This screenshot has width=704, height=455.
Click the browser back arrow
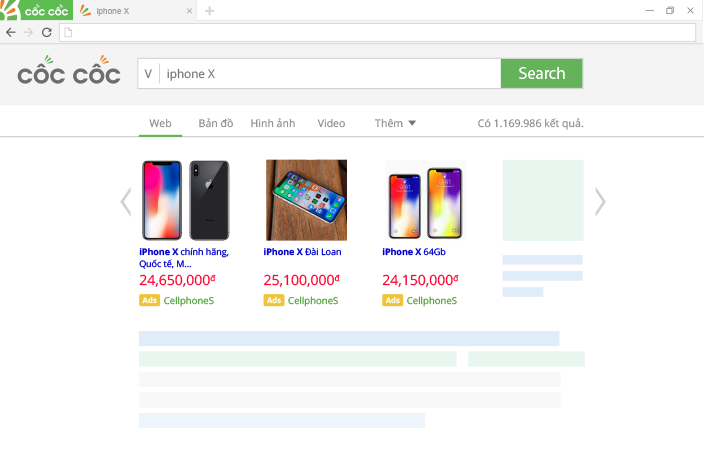(11, 32)
